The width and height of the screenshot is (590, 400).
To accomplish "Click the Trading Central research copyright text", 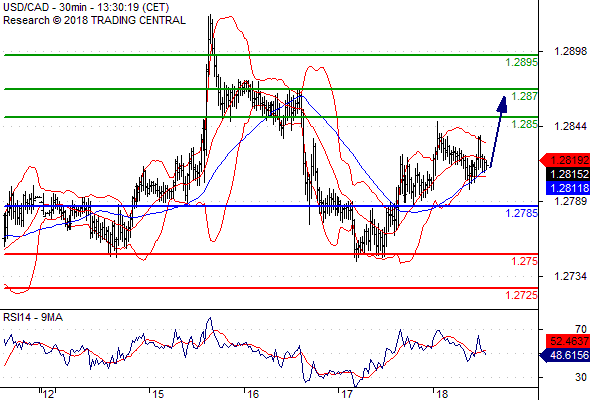I will tap(94, 20).
